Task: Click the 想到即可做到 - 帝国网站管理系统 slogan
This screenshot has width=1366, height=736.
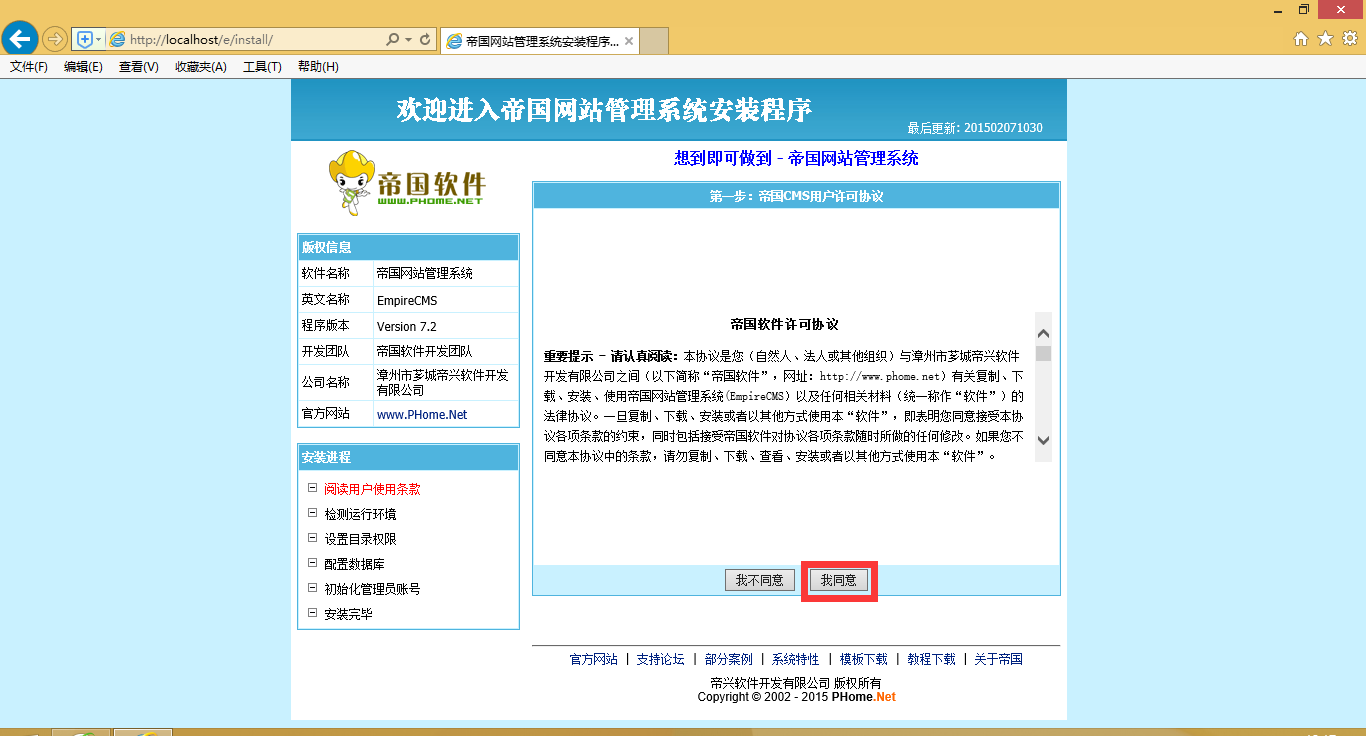Action: pyautogui.click(x=797, y=158)
